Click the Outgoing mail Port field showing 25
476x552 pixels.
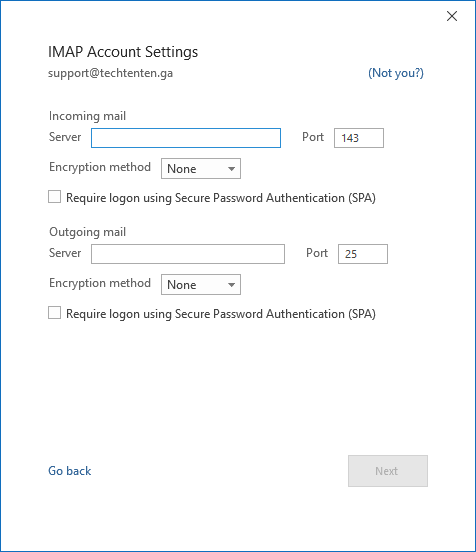363,254
